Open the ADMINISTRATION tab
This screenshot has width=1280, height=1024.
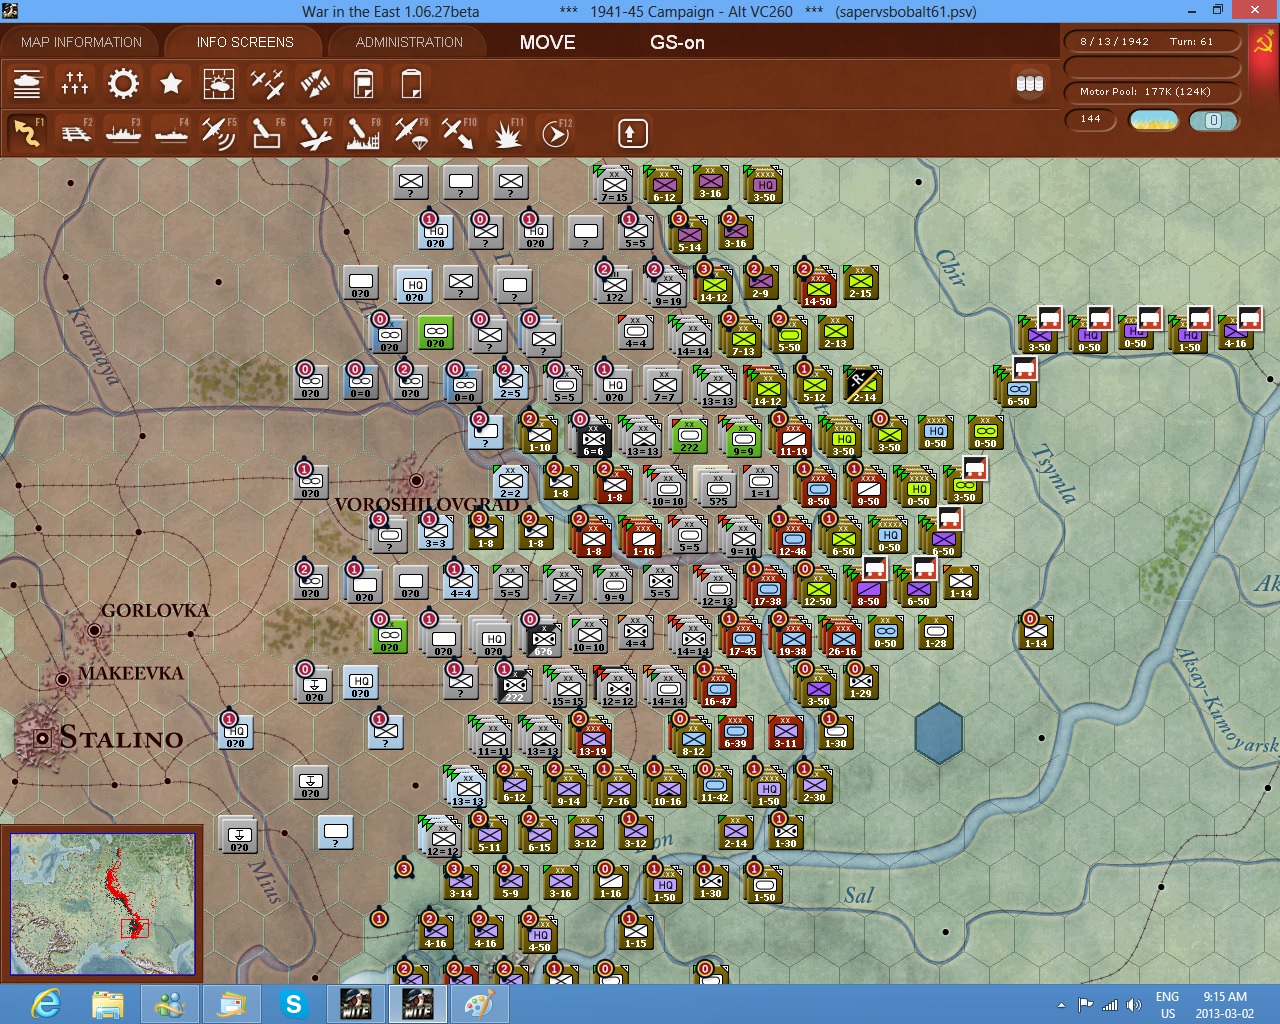[x=409, y=42]
